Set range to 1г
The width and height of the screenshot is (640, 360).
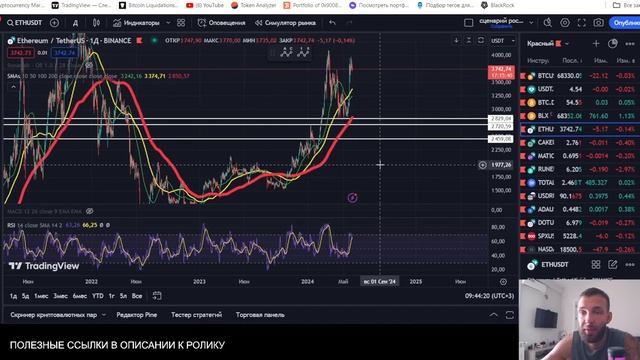coord(111,296)
